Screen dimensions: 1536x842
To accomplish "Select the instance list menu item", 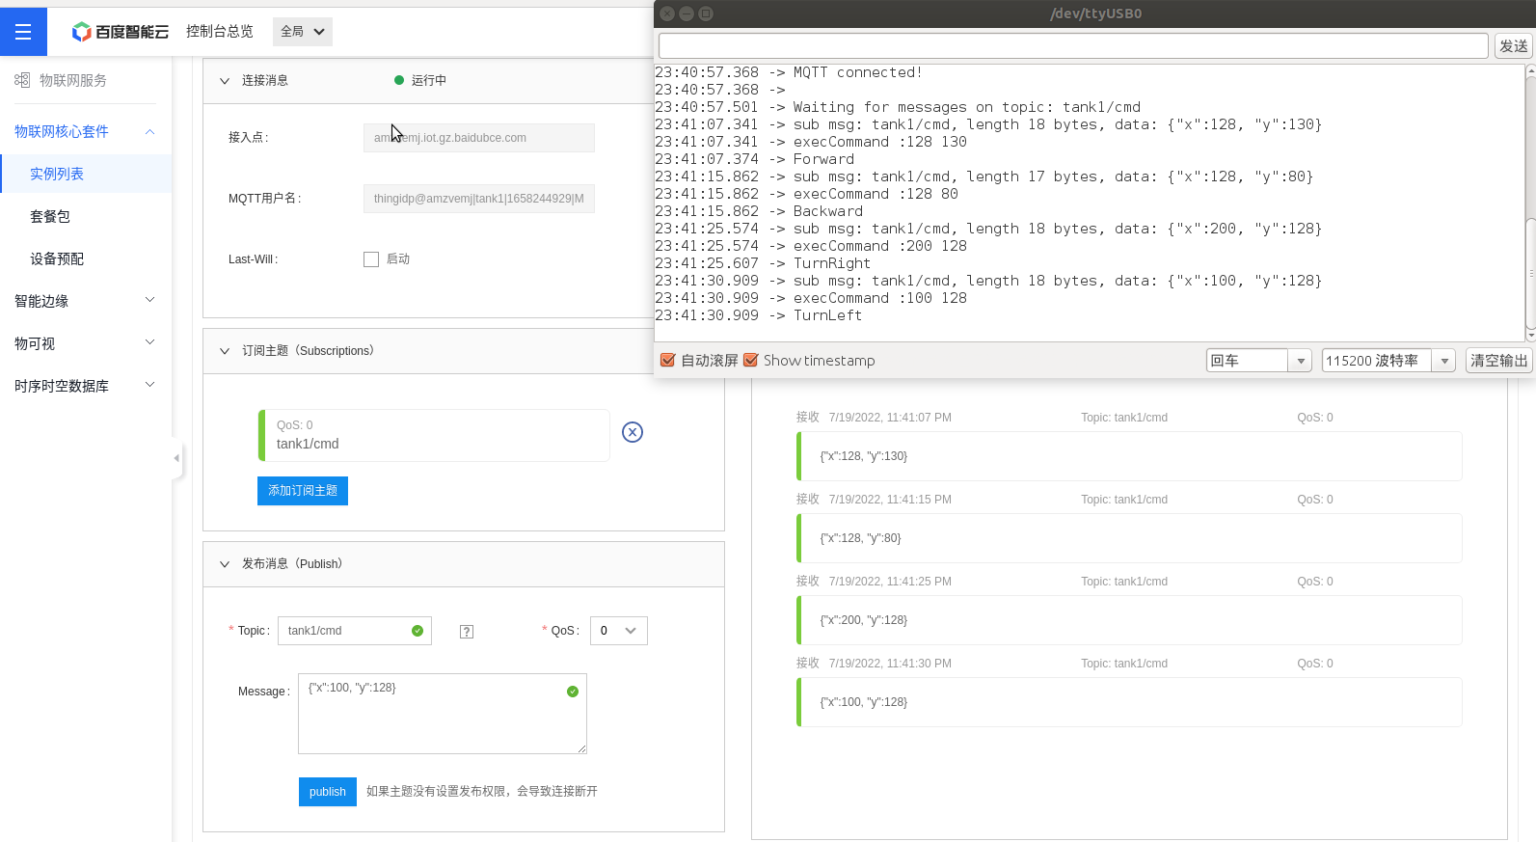I will (57, 174).
